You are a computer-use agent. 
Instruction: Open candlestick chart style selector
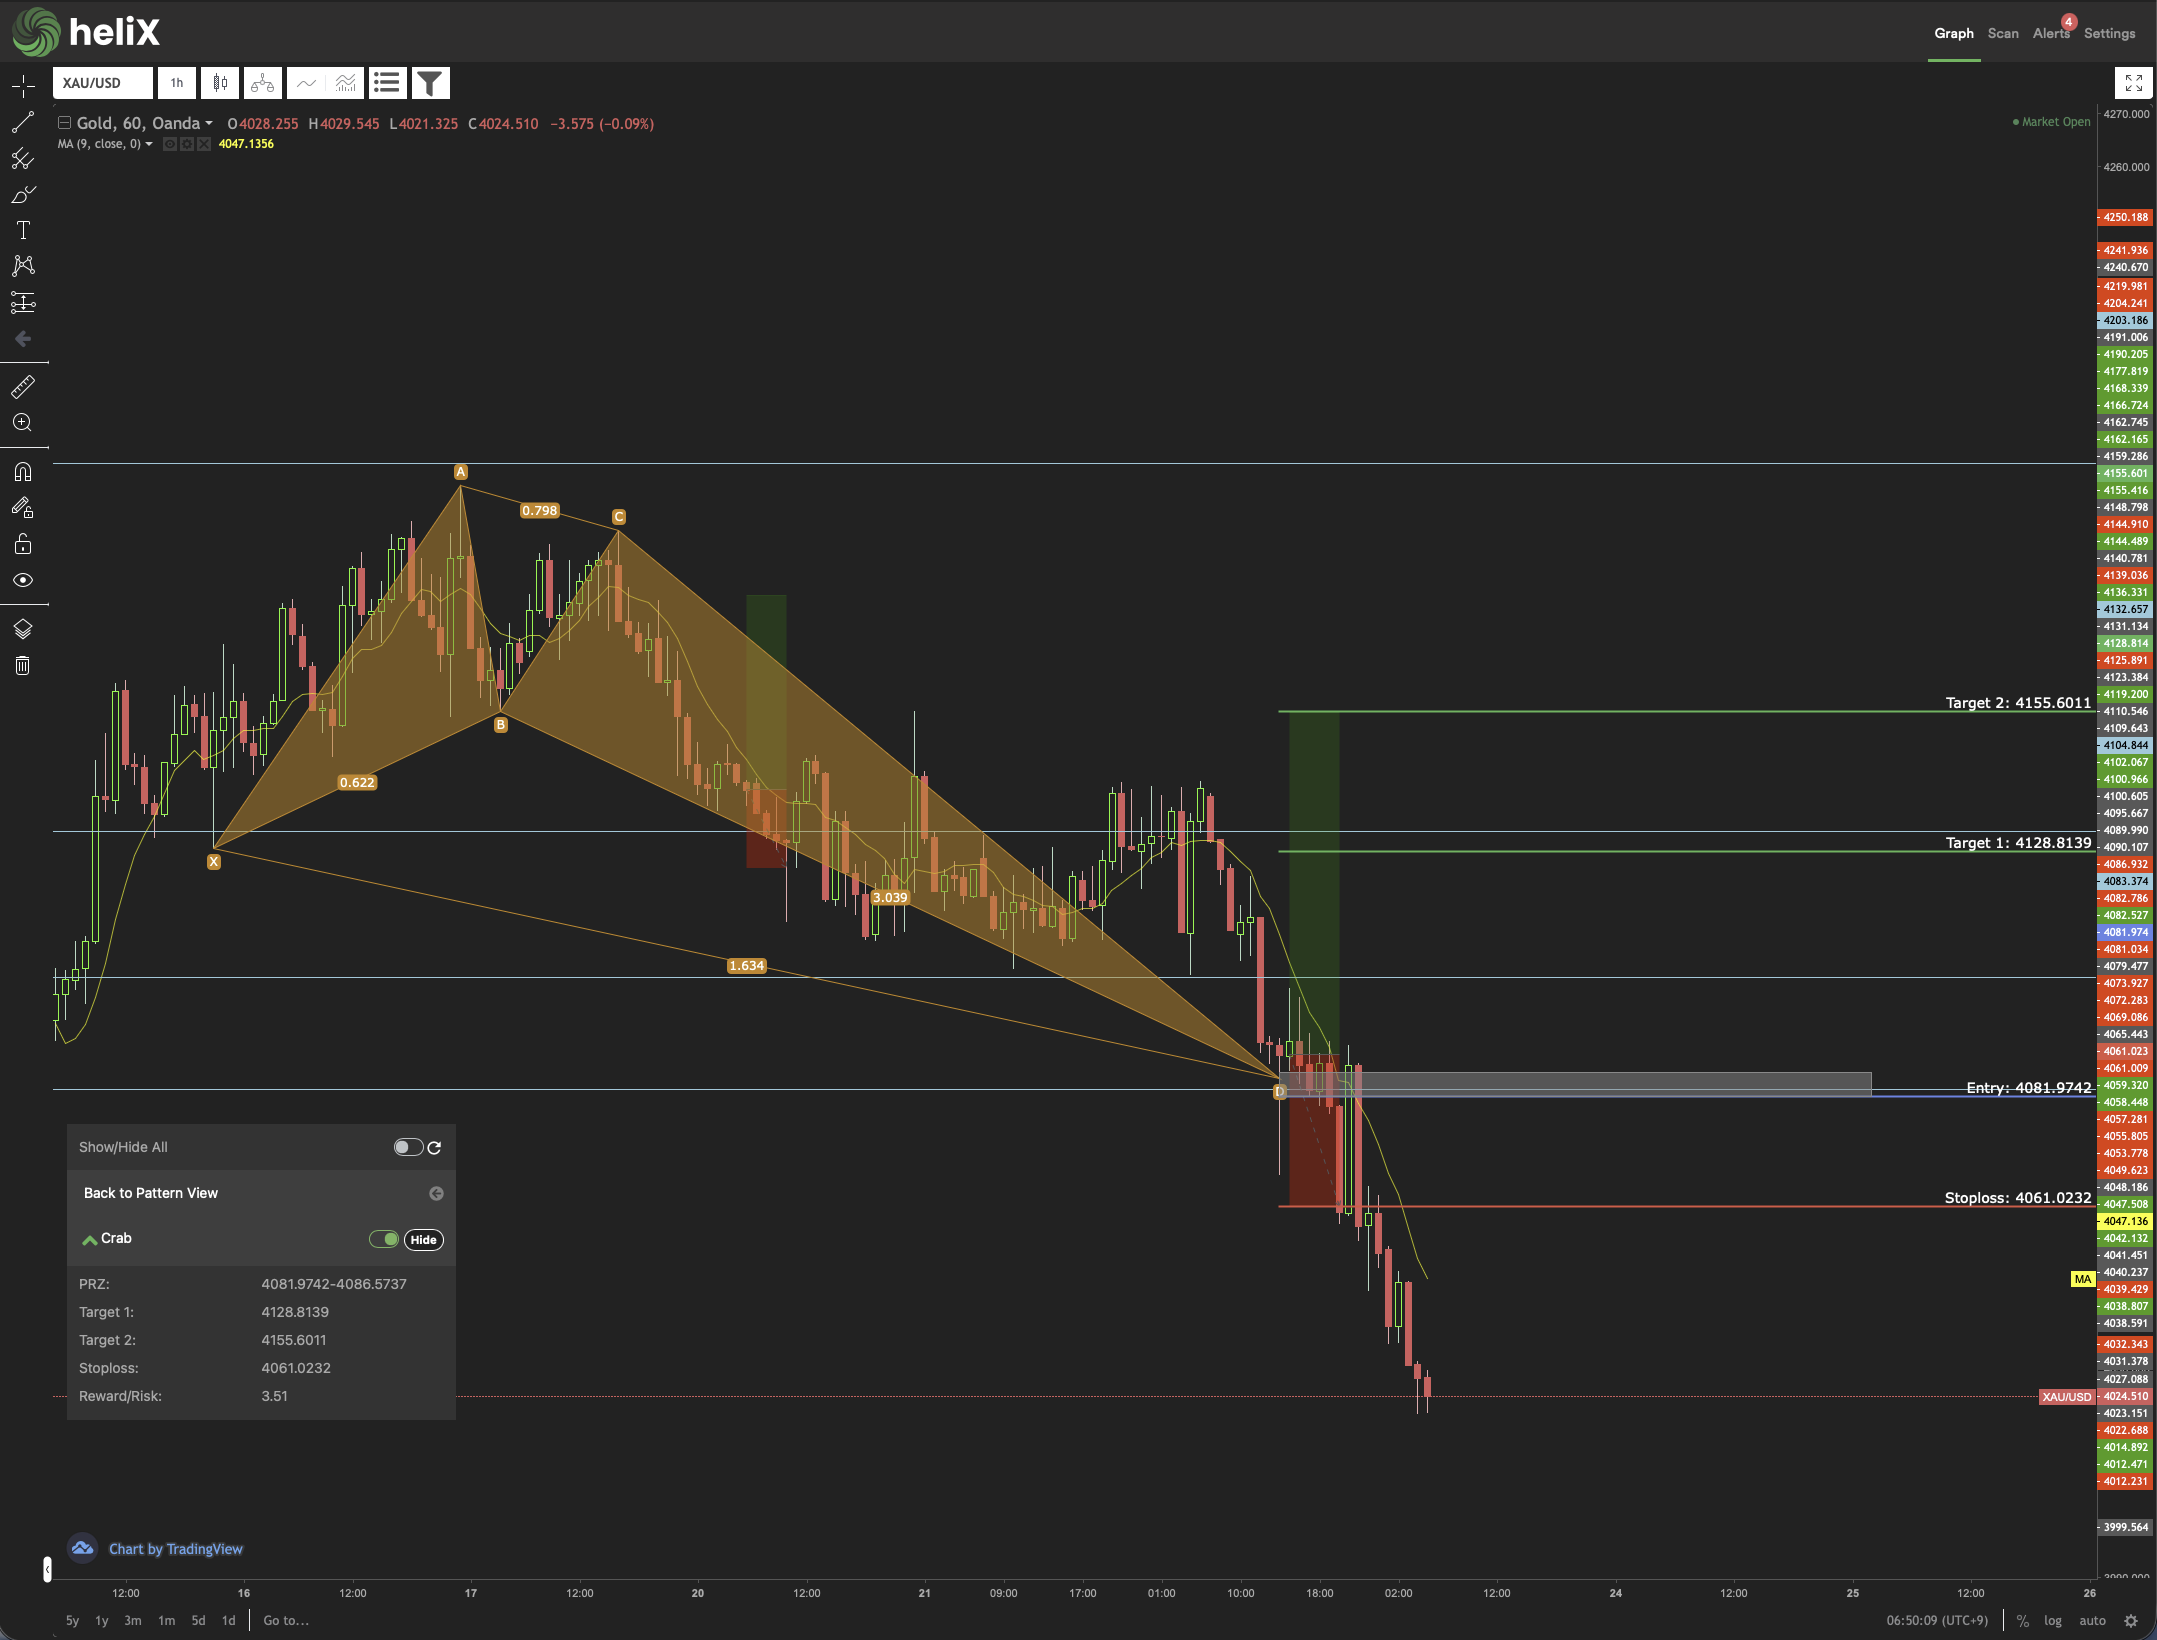click(x=220, y=83)
